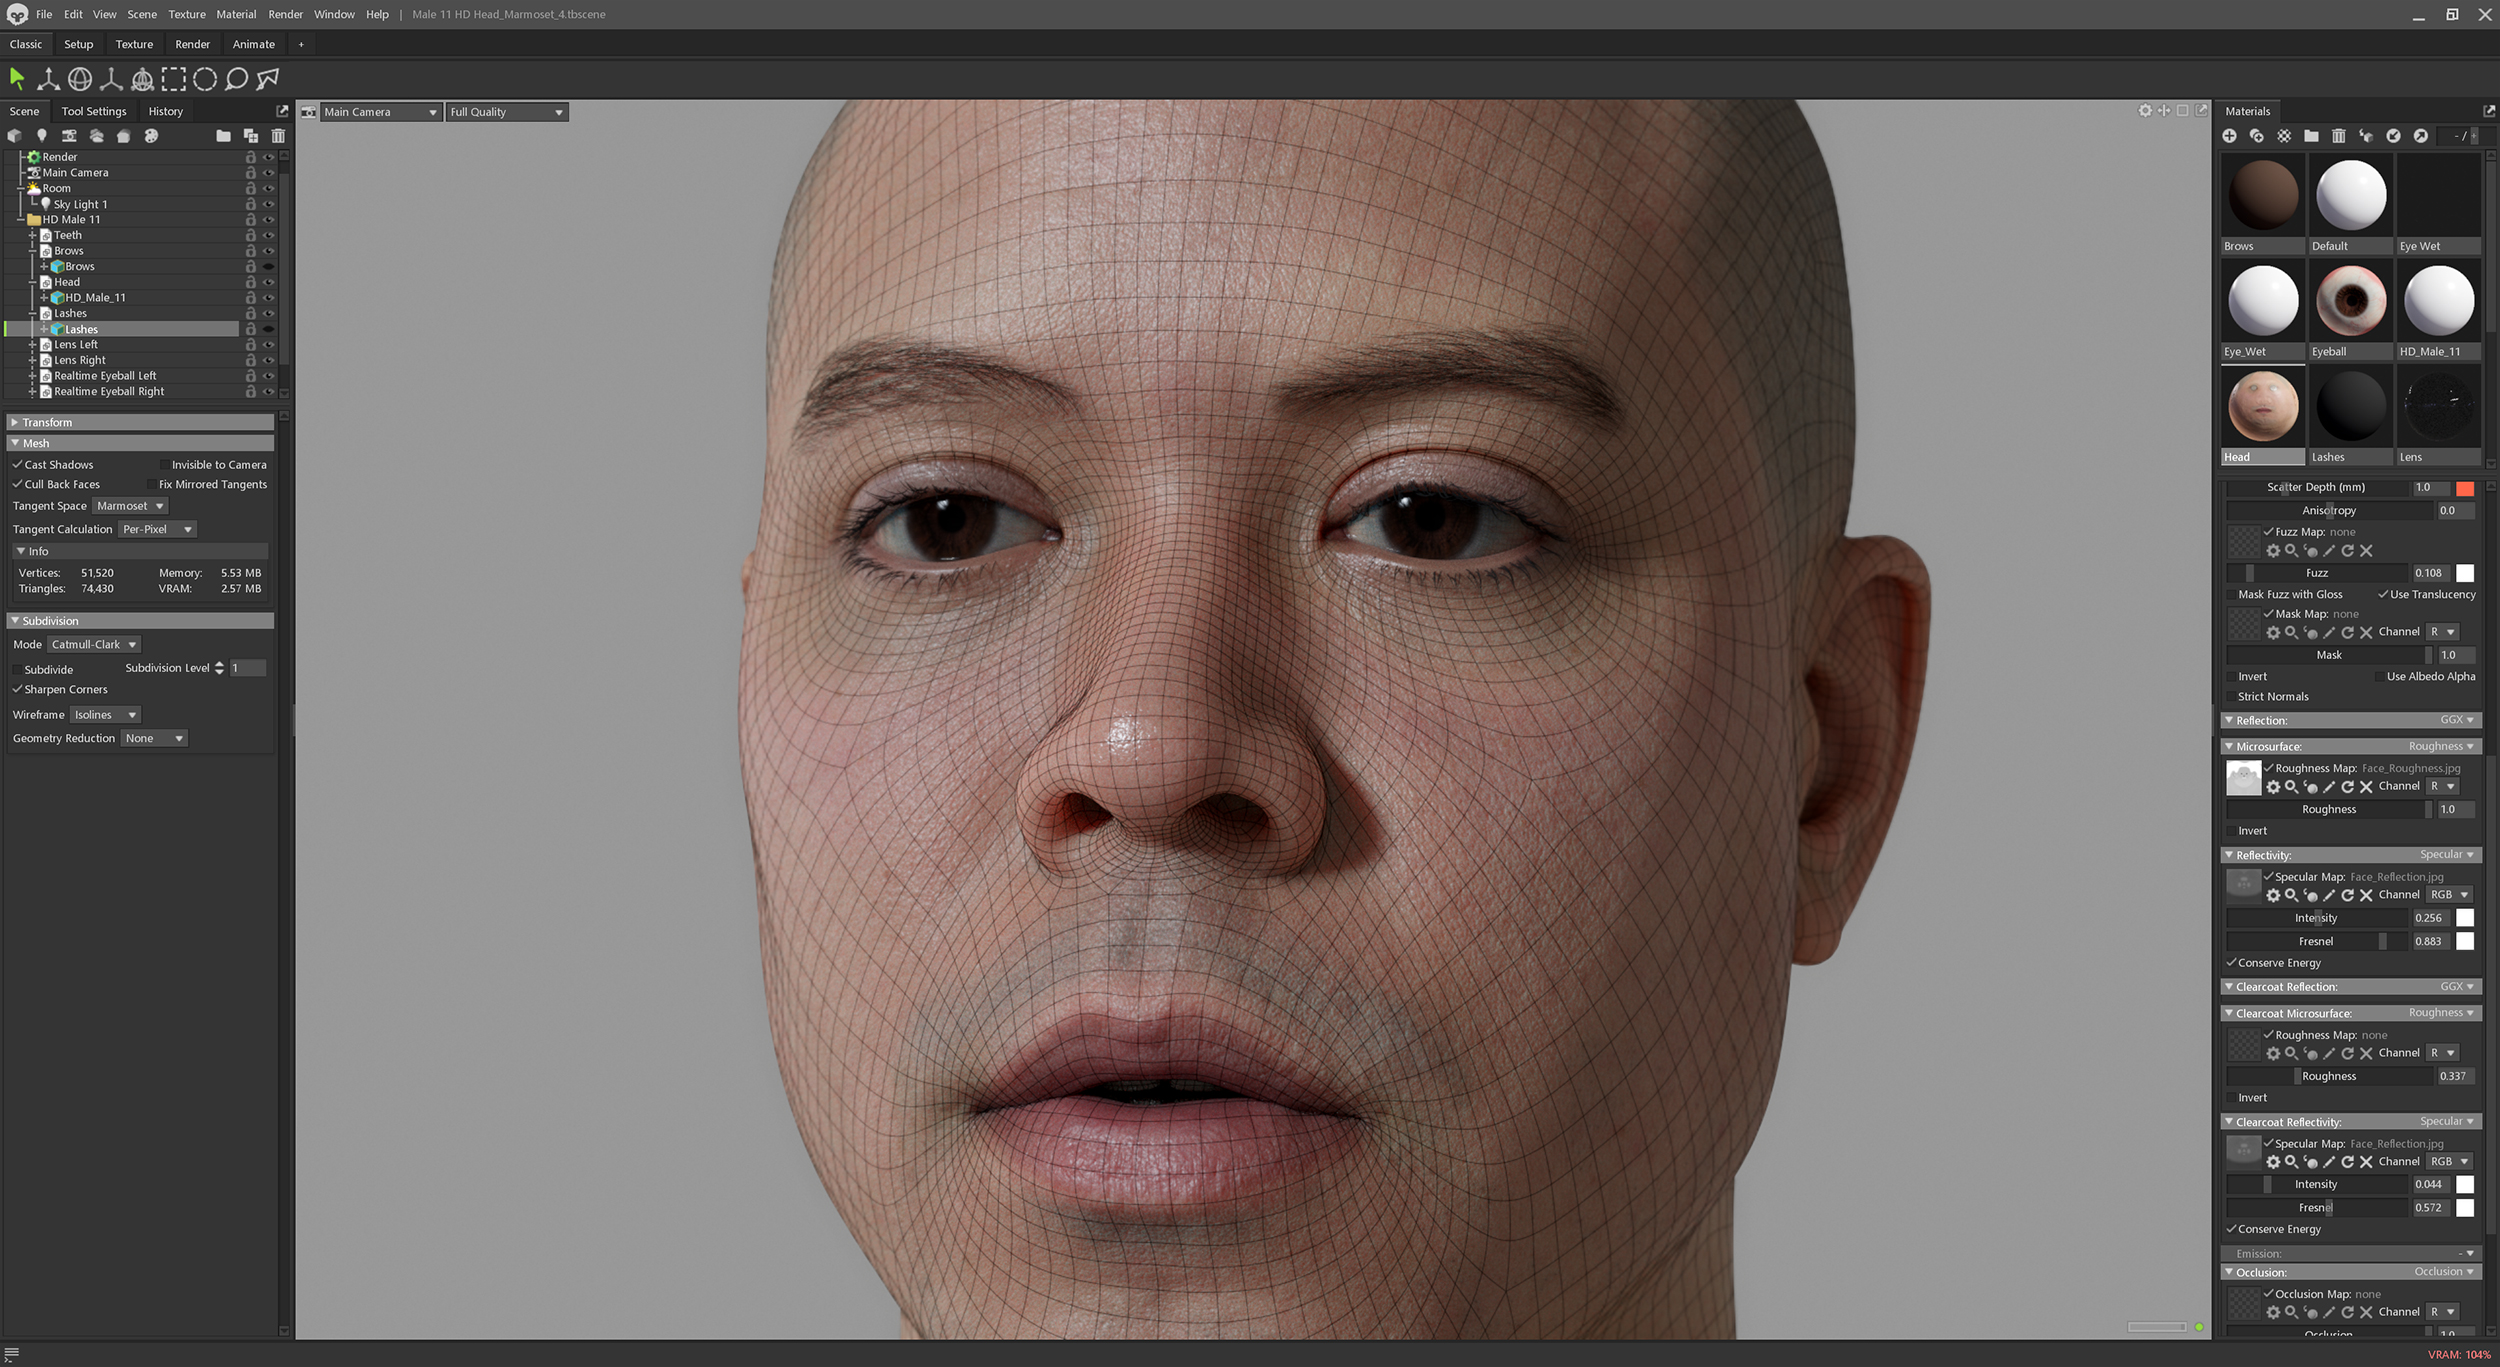Delete the selected material using the trash icon

(x=2339, y=136)
